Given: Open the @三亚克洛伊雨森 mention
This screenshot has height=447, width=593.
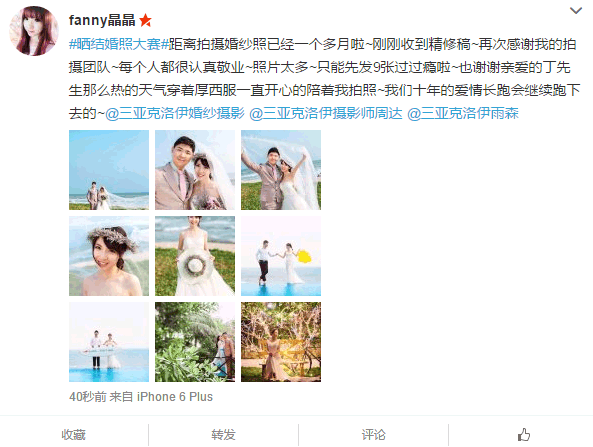Looking at the screenshot, I should [x=463, y=113].
